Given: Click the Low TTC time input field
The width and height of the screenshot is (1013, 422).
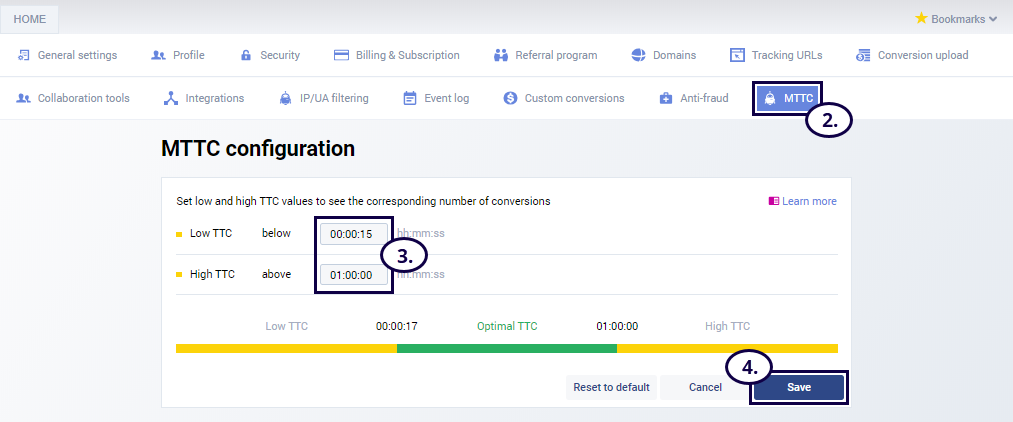Looking at the screenshot, I should (x=352, y=234).
